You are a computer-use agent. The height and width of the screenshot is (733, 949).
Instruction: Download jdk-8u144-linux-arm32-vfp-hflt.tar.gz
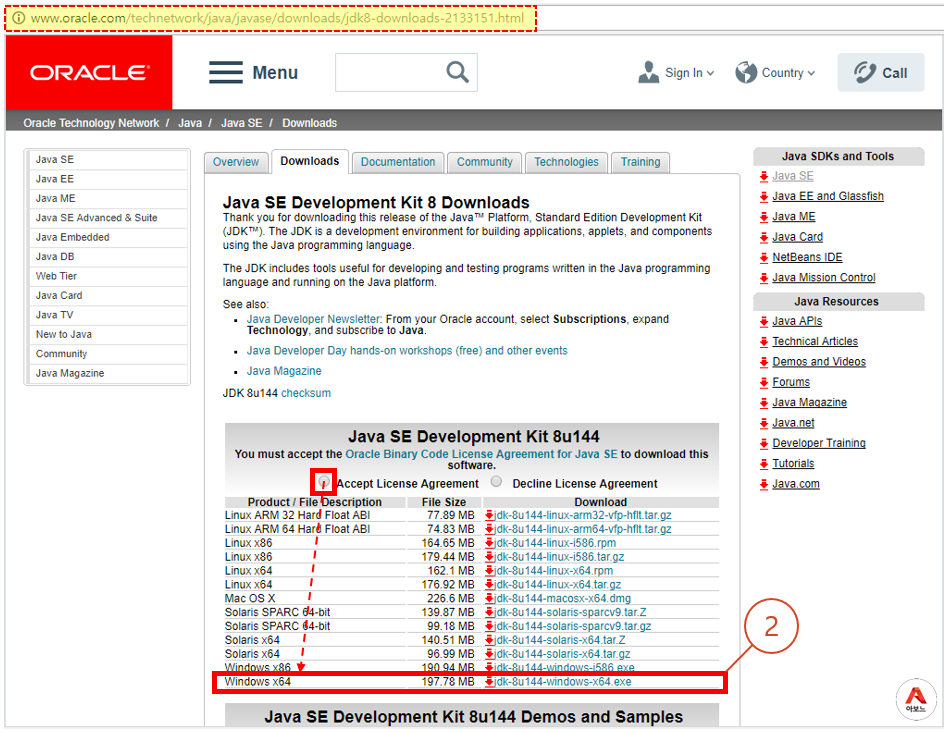pyautogui.click(x=583, y=516)
